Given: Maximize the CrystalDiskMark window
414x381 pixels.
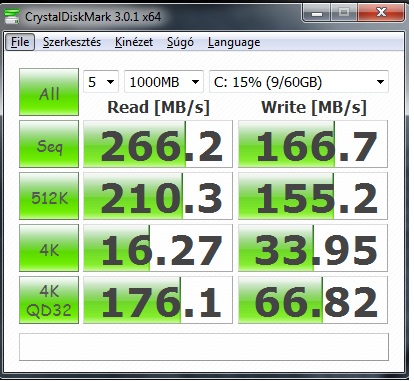Looking at the screenshot, I should pos(344,13).
